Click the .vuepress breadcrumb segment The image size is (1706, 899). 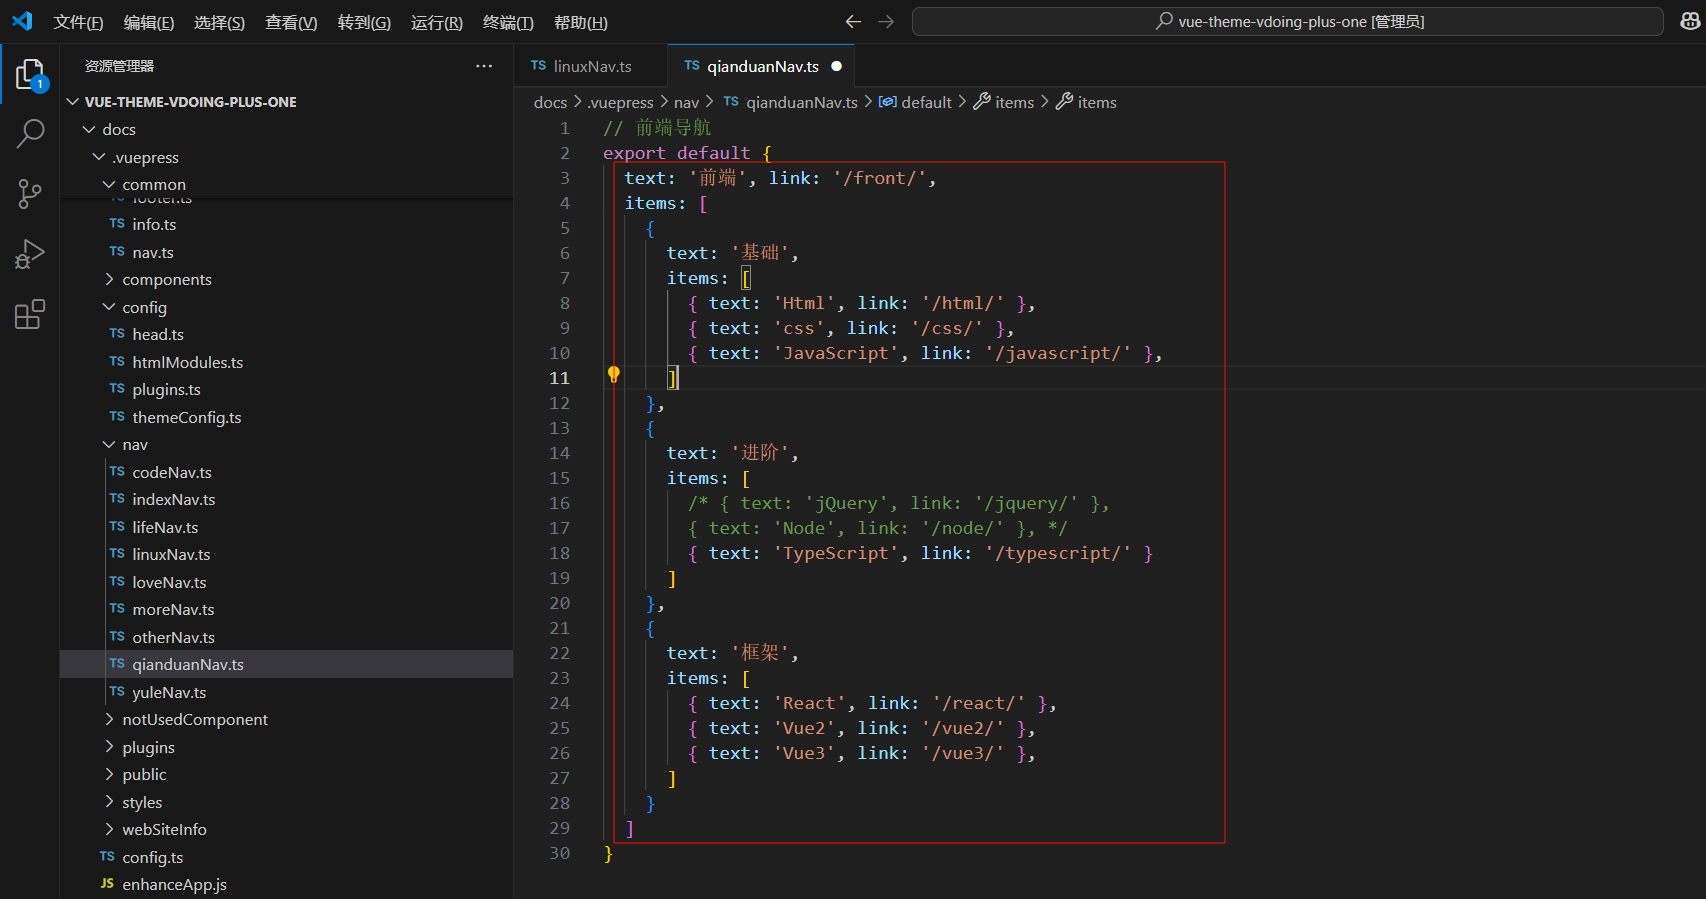[x=620, y=102]
